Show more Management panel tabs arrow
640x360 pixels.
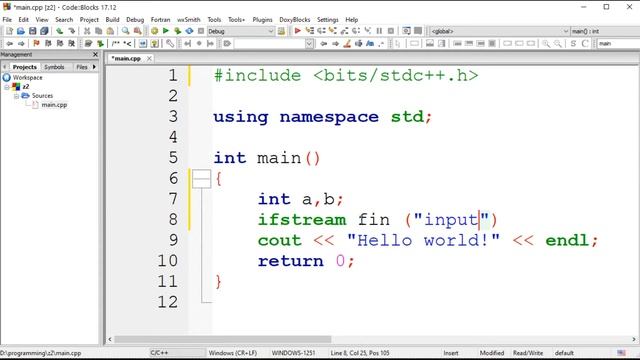click(x=94, y=67)
